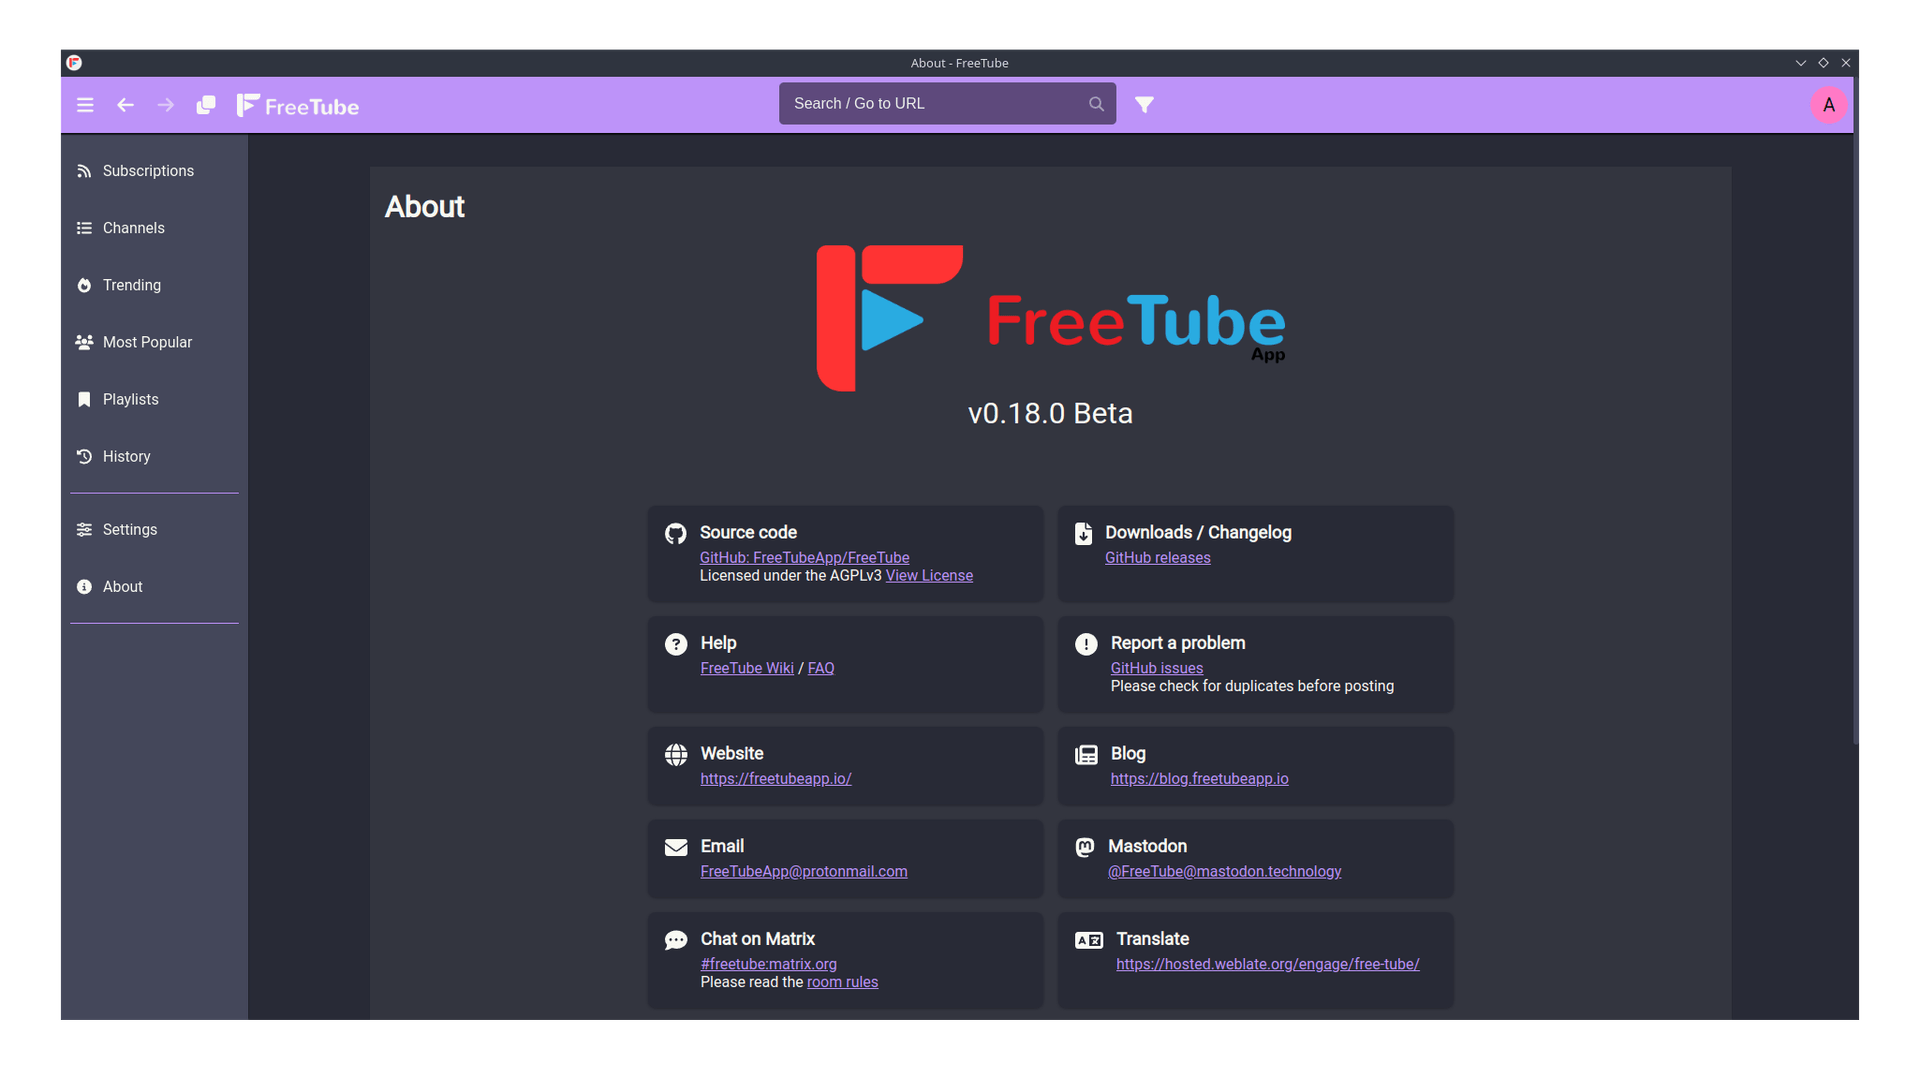Click the Search / Go to URL field

click(930, 103)
